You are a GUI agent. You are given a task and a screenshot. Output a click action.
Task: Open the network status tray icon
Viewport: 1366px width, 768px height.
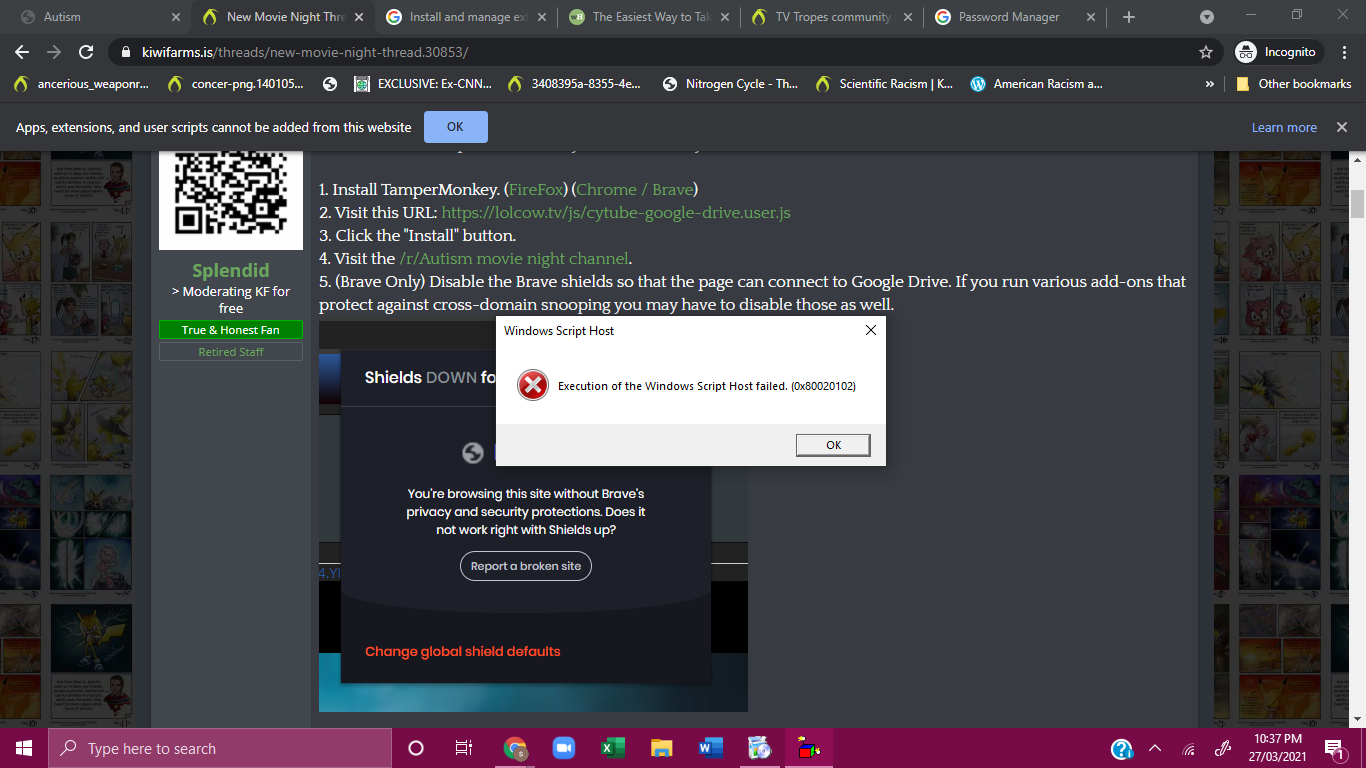point(1189,748)
